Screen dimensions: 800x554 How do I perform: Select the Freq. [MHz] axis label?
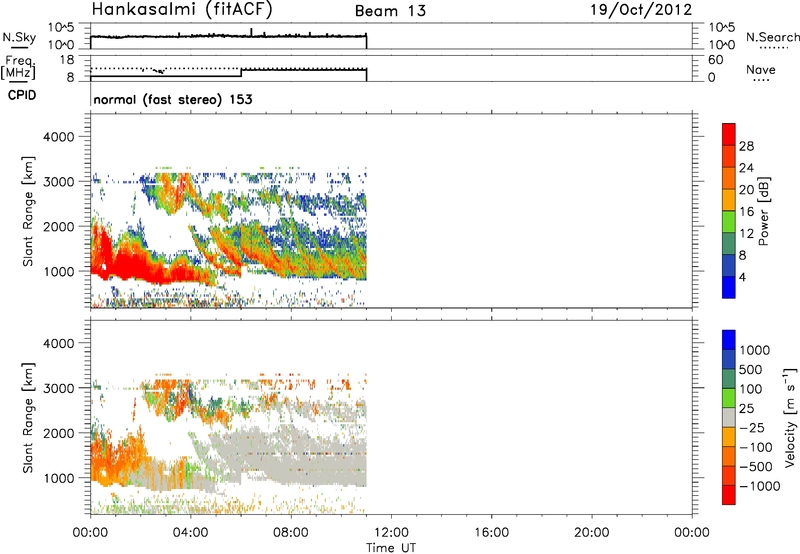point(19,67)
